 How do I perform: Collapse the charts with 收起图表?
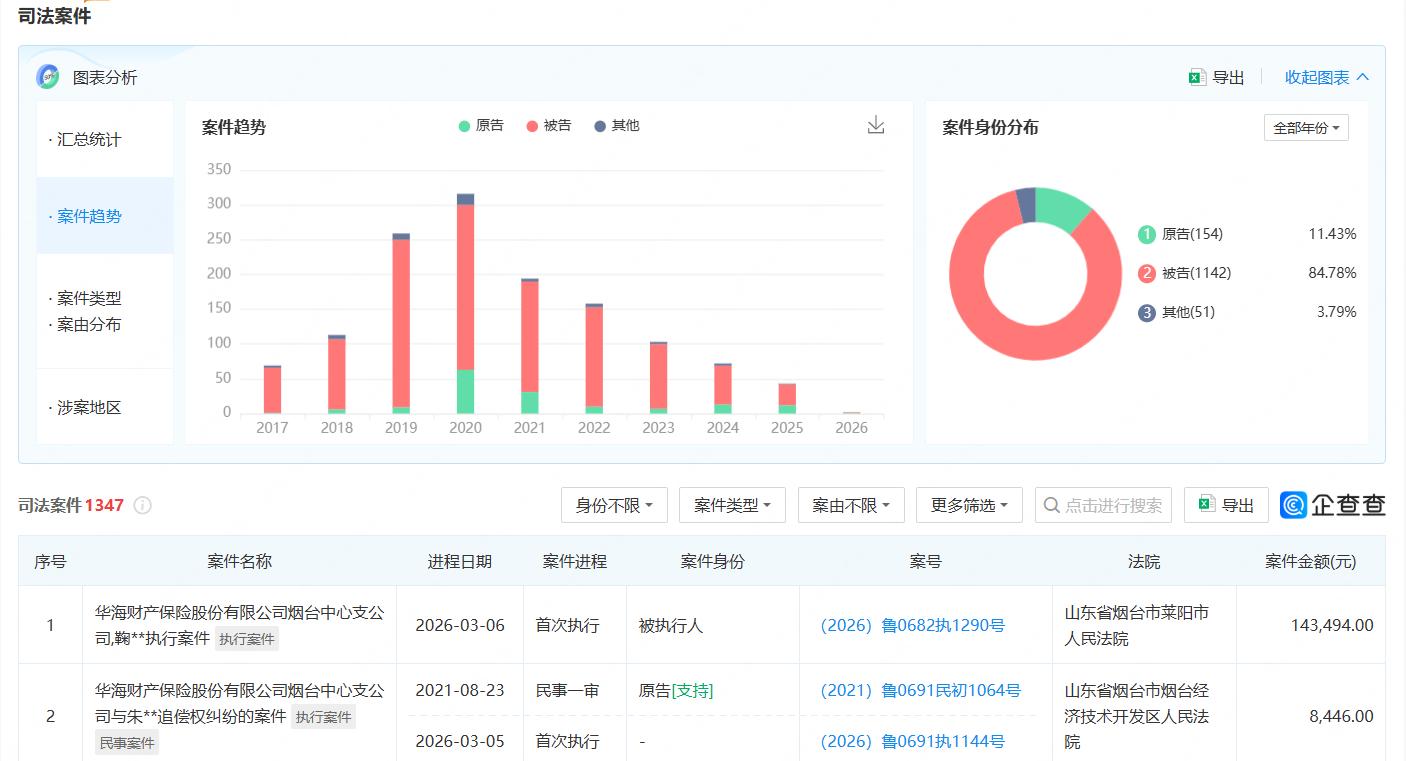(x=1326, y=78)
